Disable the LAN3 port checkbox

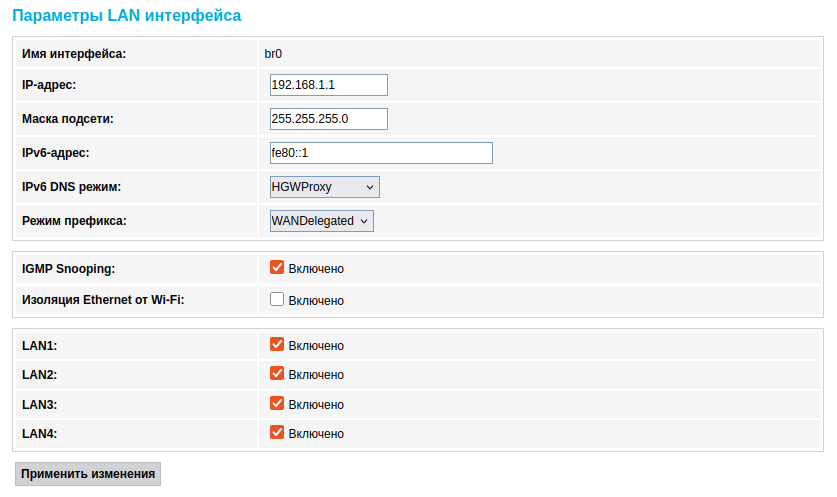click(x=277, y=404)
